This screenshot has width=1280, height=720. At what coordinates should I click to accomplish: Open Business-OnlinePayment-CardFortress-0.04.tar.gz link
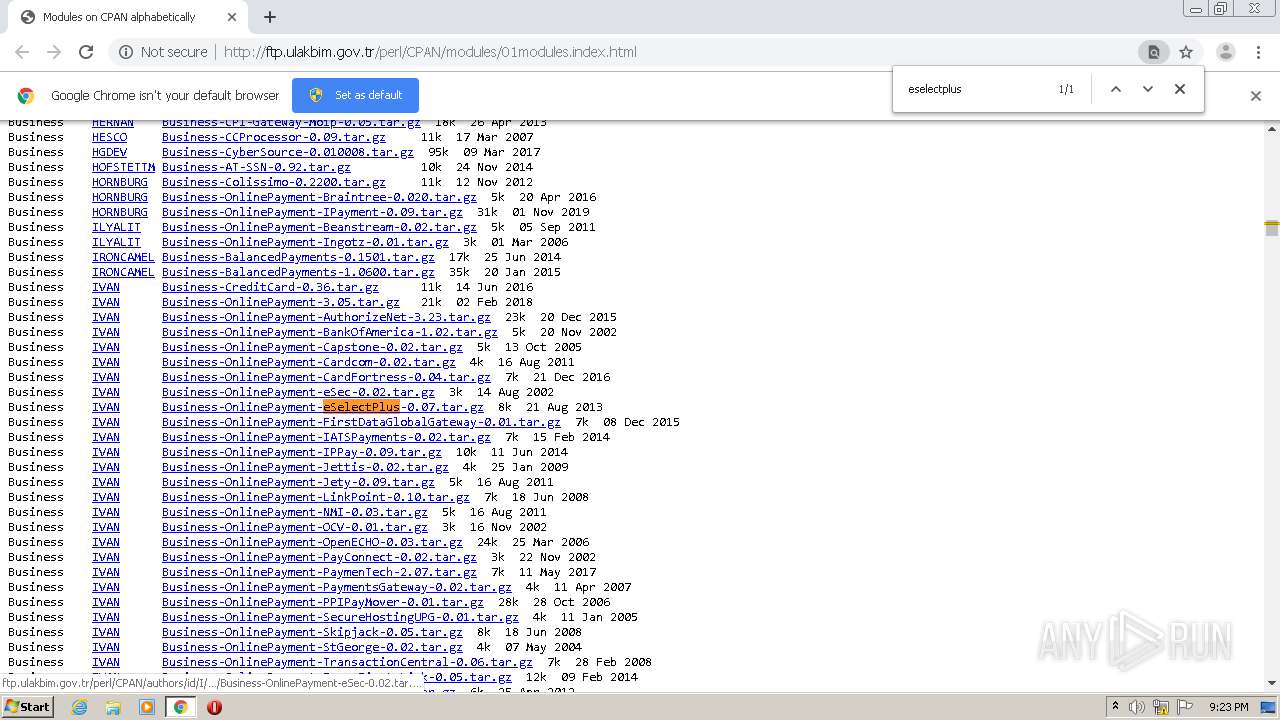326,377
